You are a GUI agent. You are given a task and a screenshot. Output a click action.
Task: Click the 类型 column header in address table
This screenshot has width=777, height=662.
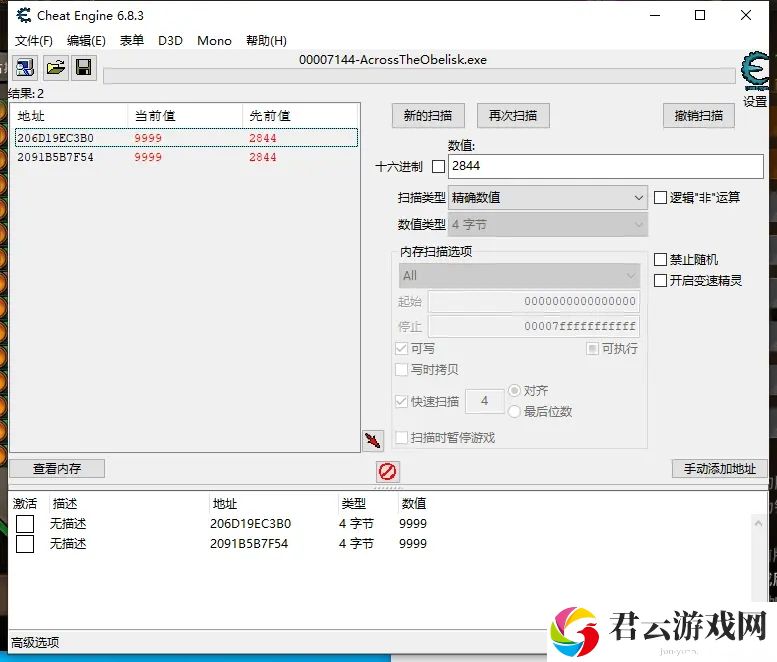[353, 504]
